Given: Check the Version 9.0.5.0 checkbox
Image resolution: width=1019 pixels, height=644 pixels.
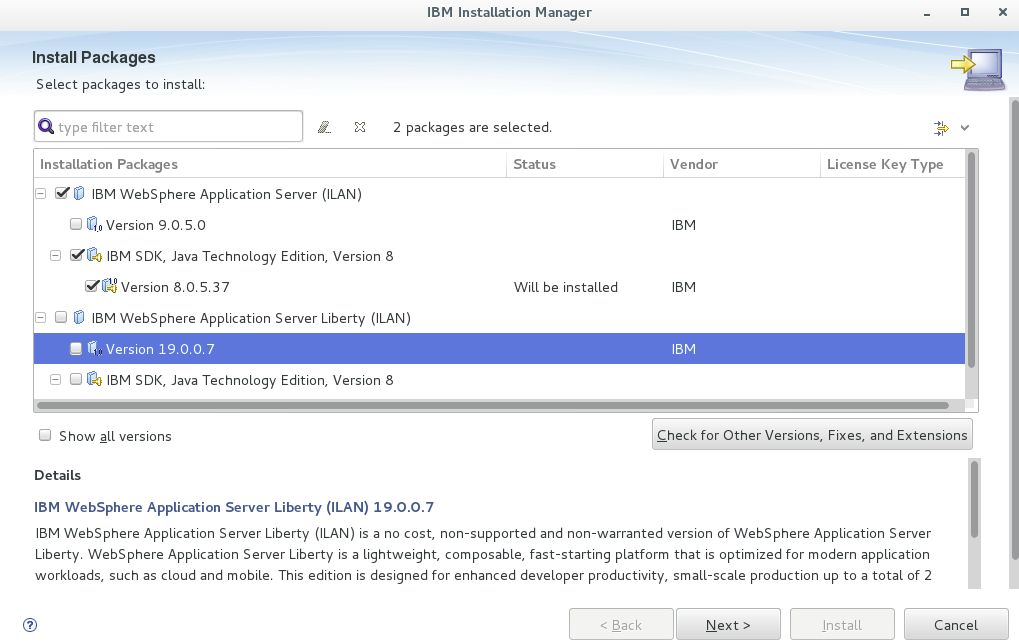Looking at the screenshot, I should pyautogui.click(x=76, y=224).
